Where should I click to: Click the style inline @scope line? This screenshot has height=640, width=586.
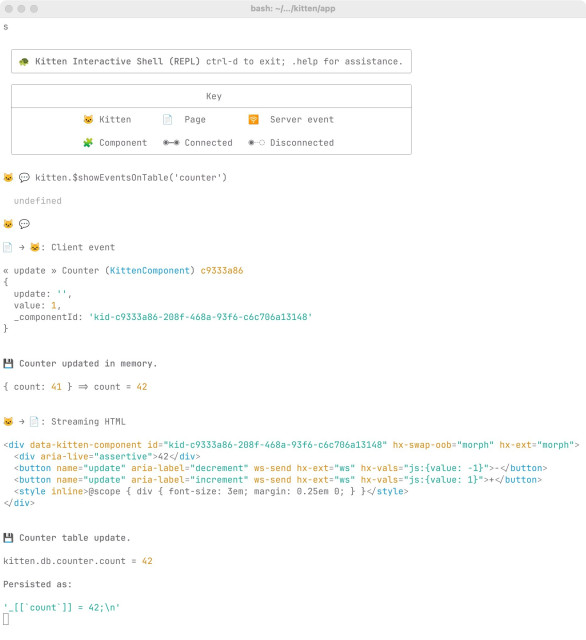(x=211, y=491)
